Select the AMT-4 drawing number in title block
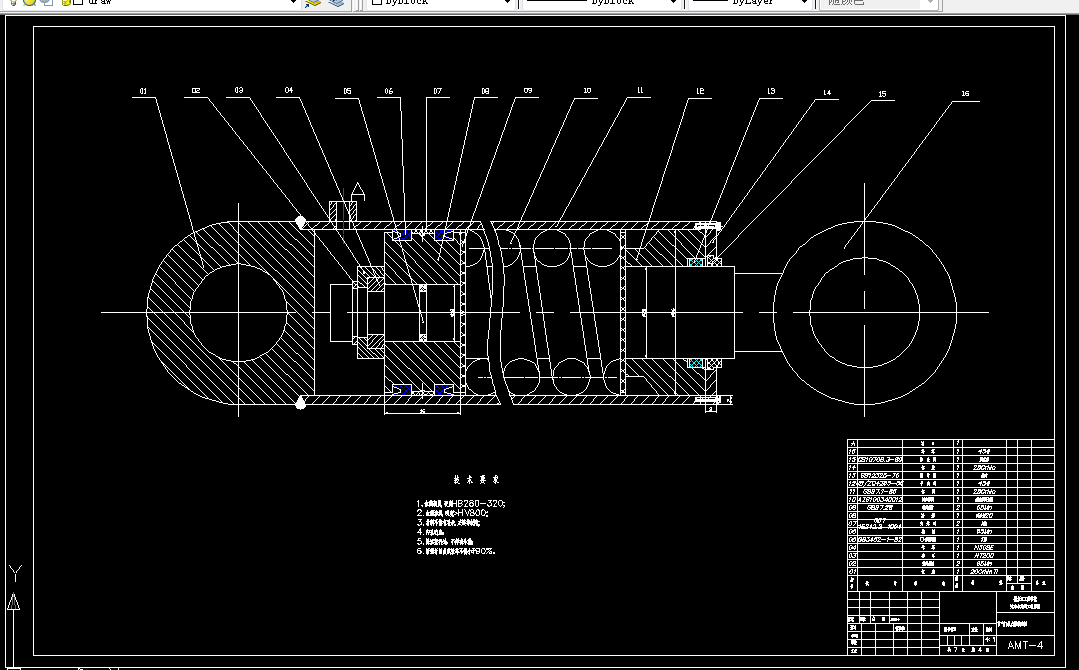 coord(1025,645)
